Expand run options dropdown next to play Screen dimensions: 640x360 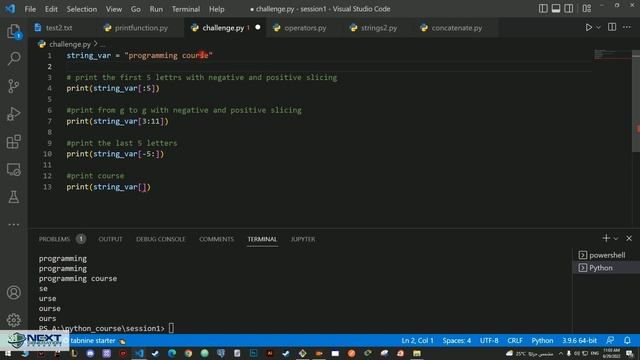click(x=598, y=27)
